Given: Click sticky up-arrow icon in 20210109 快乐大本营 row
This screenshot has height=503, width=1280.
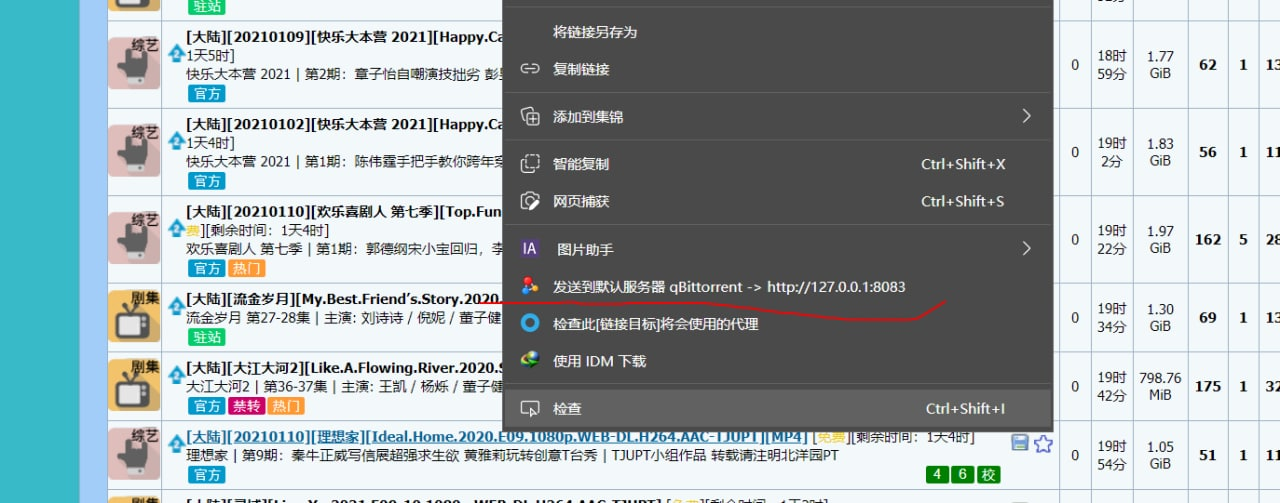Looking at the screenshot, I should 177,53.
